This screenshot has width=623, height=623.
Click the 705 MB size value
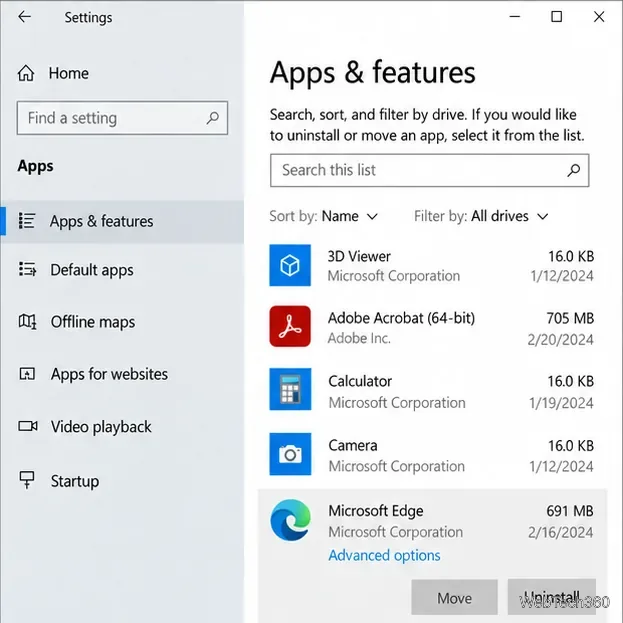(570, 318)
